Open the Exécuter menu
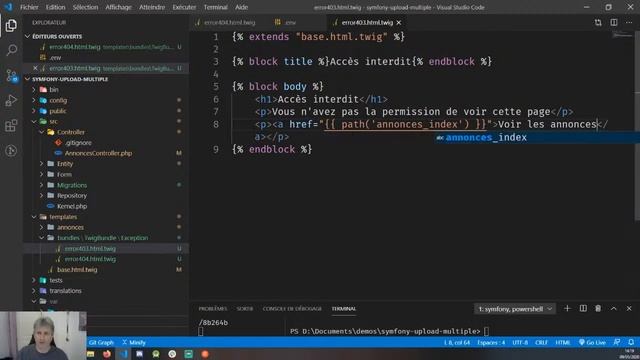 pyautogui.click(x=184, y=7)
